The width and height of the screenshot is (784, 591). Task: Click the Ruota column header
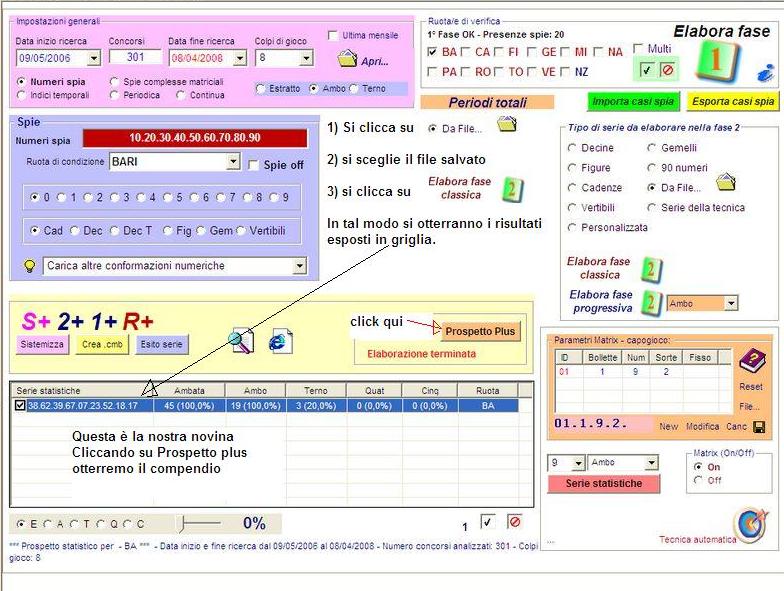pyautogui.click(x=488, y=390)
